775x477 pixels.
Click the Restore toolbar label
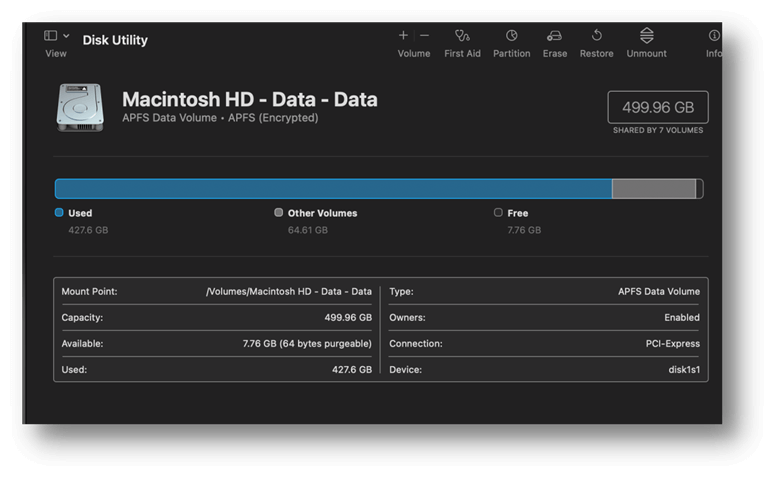pyautogui.click(x=597, y=53)
